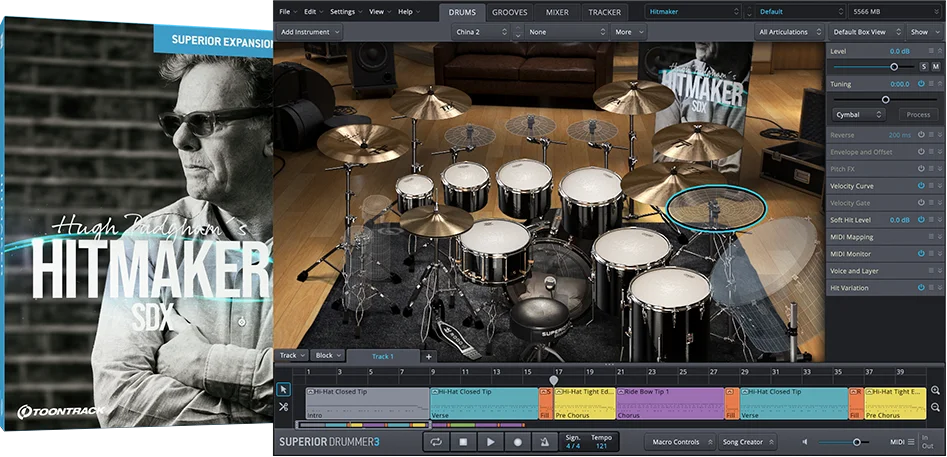Open the Reverse section menu icon
947x457 pixels.
(931, 135)
